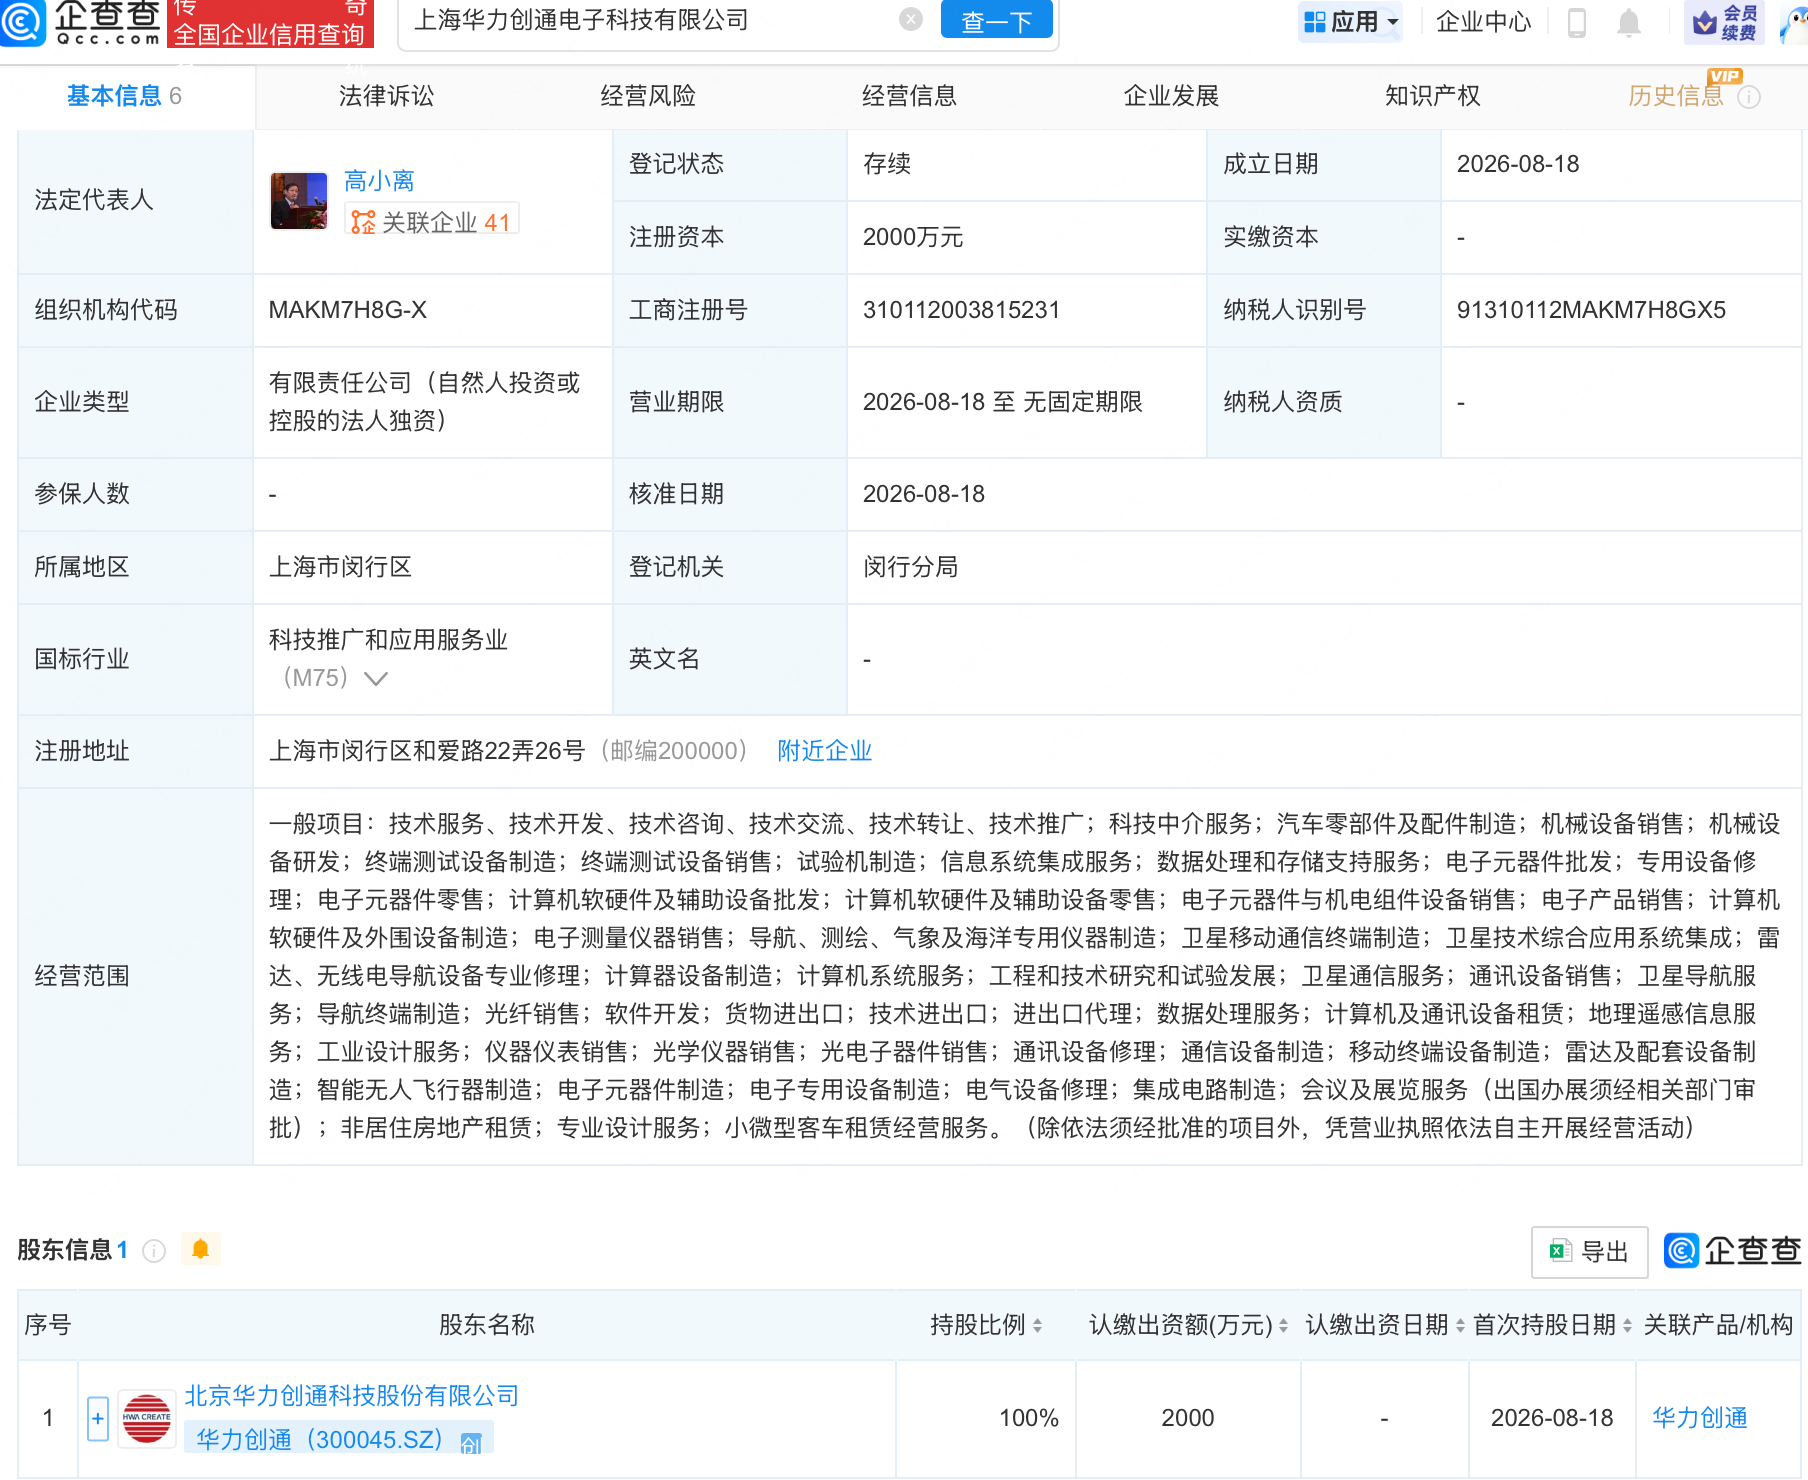
Task: Open 华力创通 related product link
Action: click(1700, 1418)
